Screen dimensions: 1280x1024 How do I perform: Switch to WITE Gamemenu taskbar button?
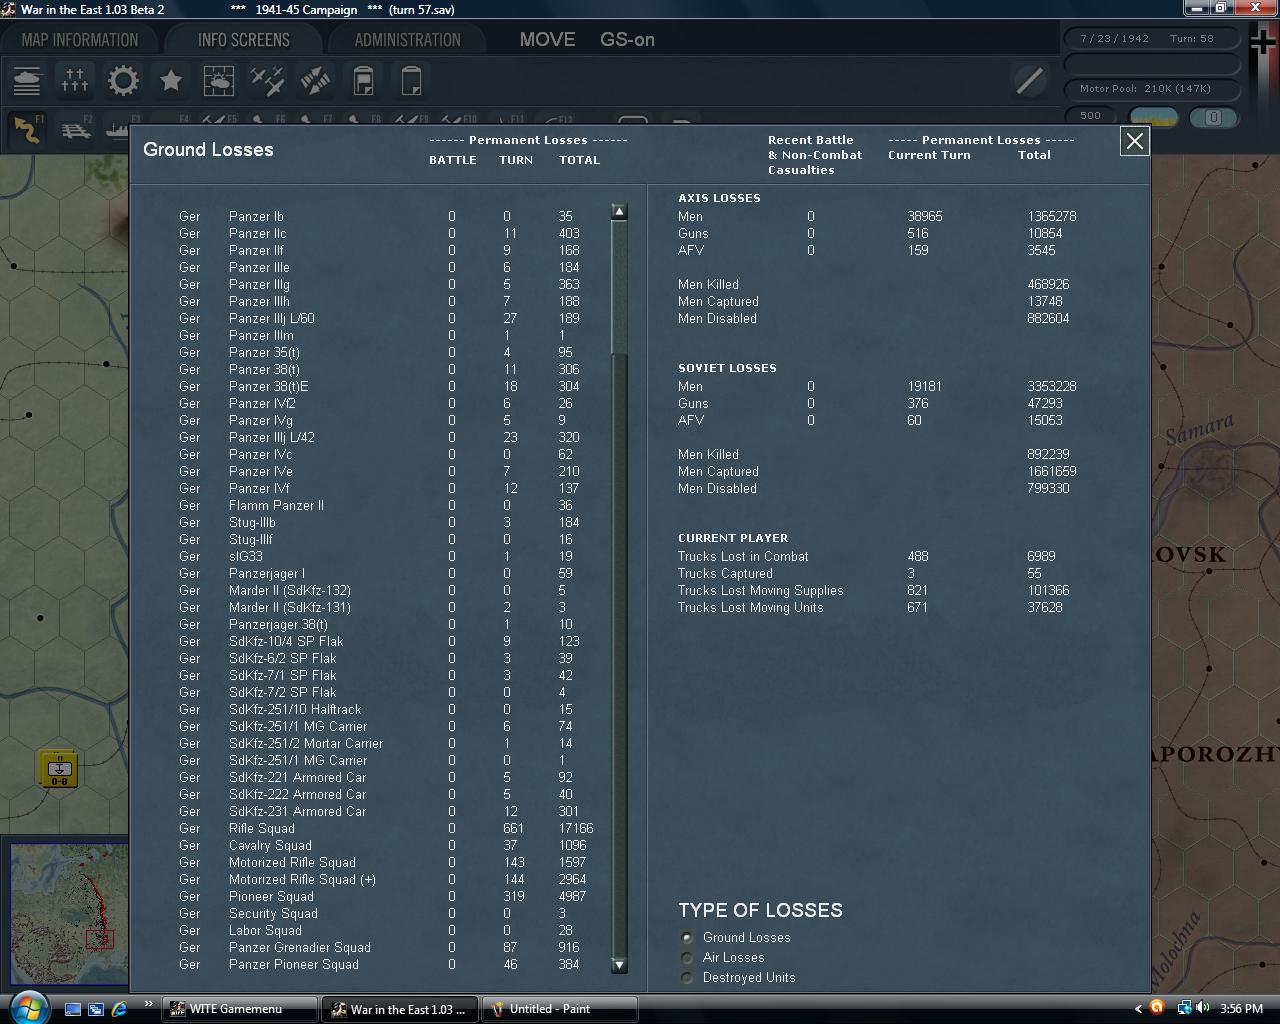tap(239, 1009)
